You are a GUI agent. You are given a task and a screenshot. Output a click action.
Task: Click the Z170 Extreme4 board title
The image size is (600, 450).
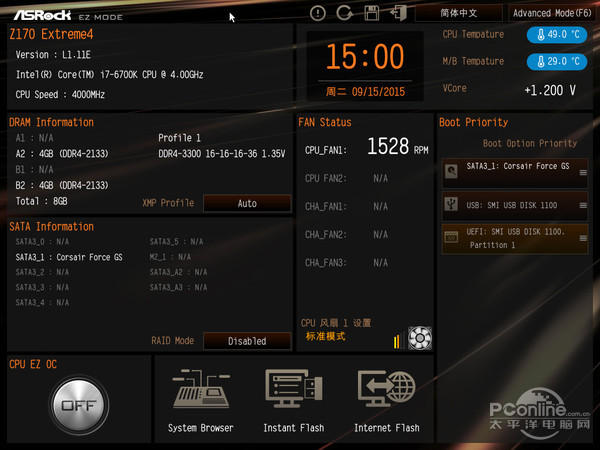[x=51, y=34]
